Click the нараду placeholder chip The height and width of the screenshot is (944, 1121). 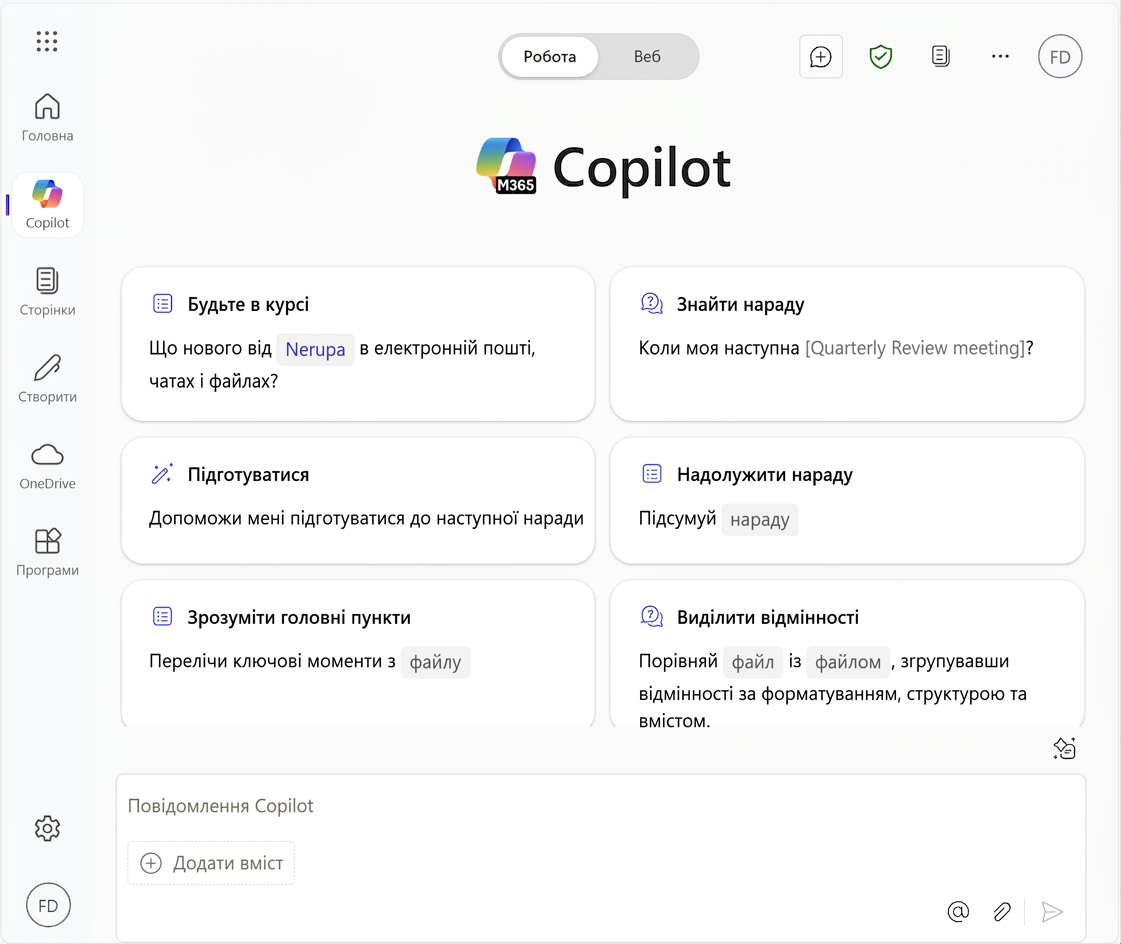click(759, 519)
